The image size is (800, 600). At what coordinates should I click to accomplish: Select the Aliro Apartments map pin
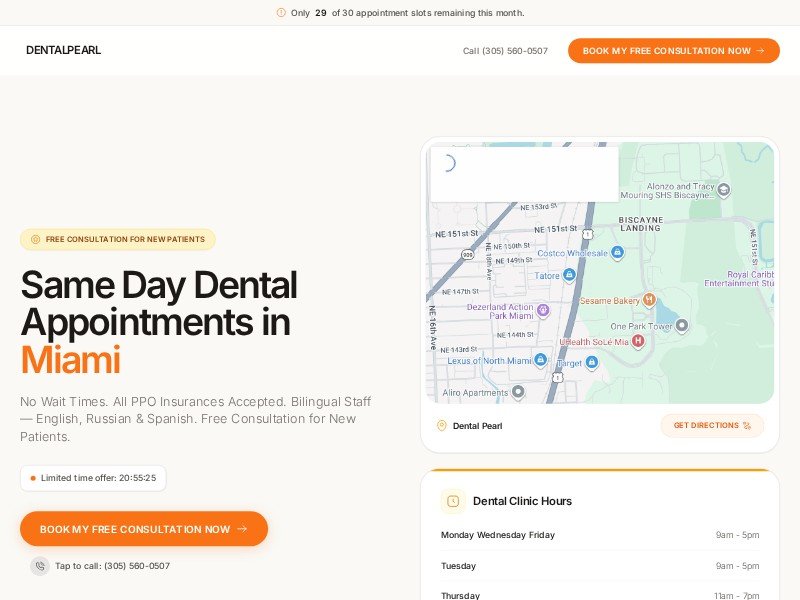pos(518,393)
